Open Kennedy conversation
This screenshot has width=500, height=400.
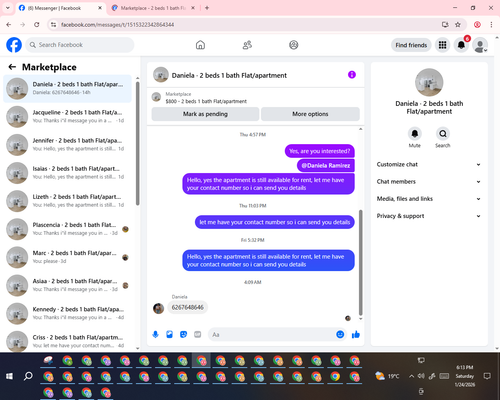coord(67,313)
